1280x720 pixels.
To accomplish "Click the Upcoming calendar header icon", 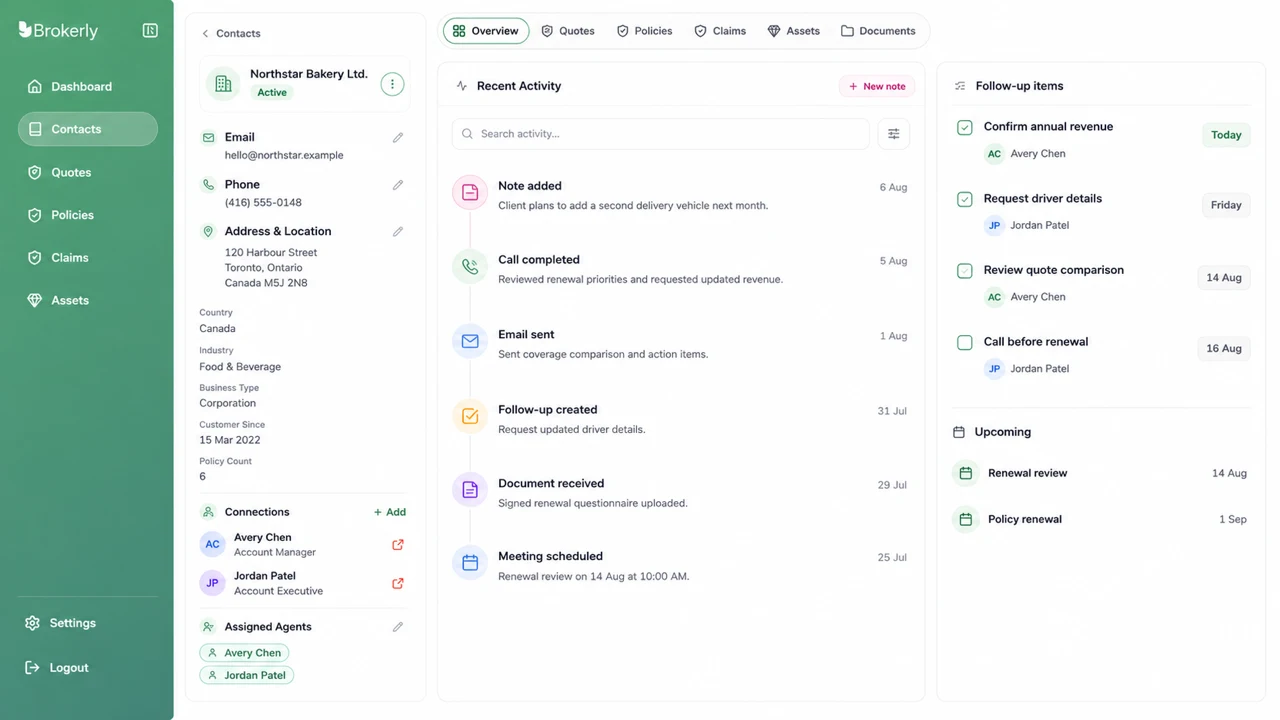I will click(x=959, y=432).
